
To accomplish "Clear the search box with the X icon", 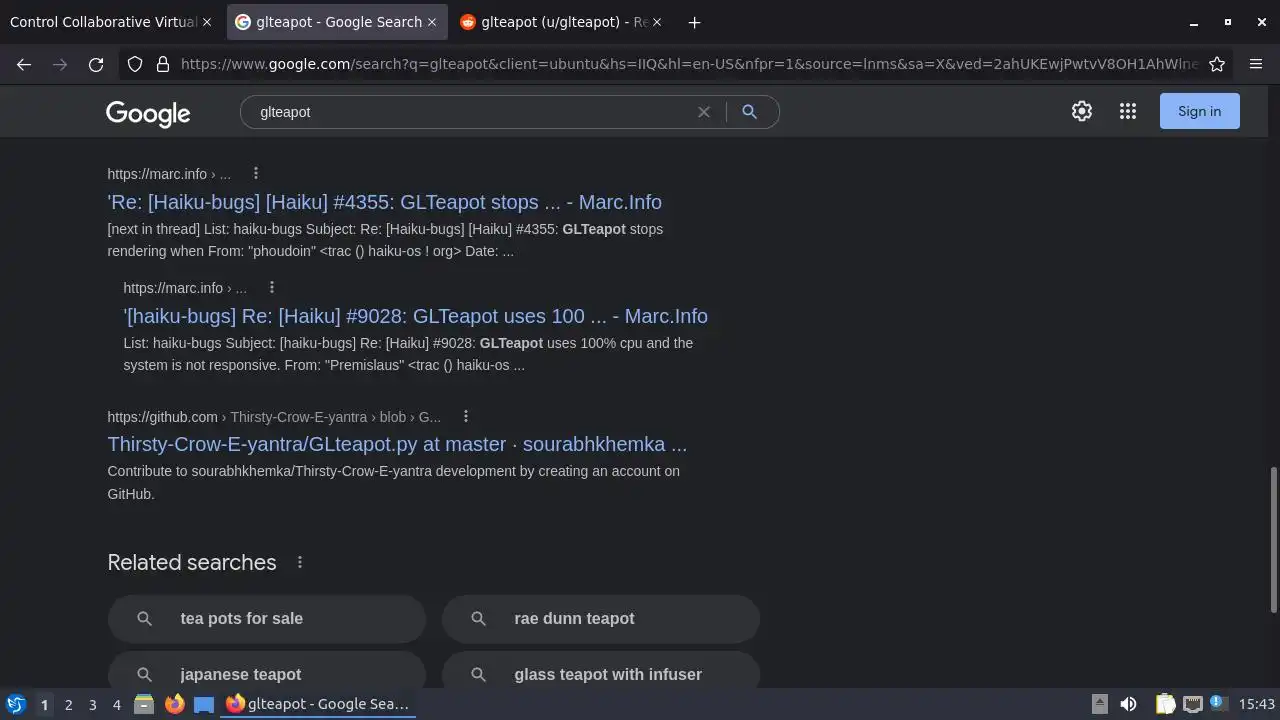I will pyautogui.click(x=704, y=112).
